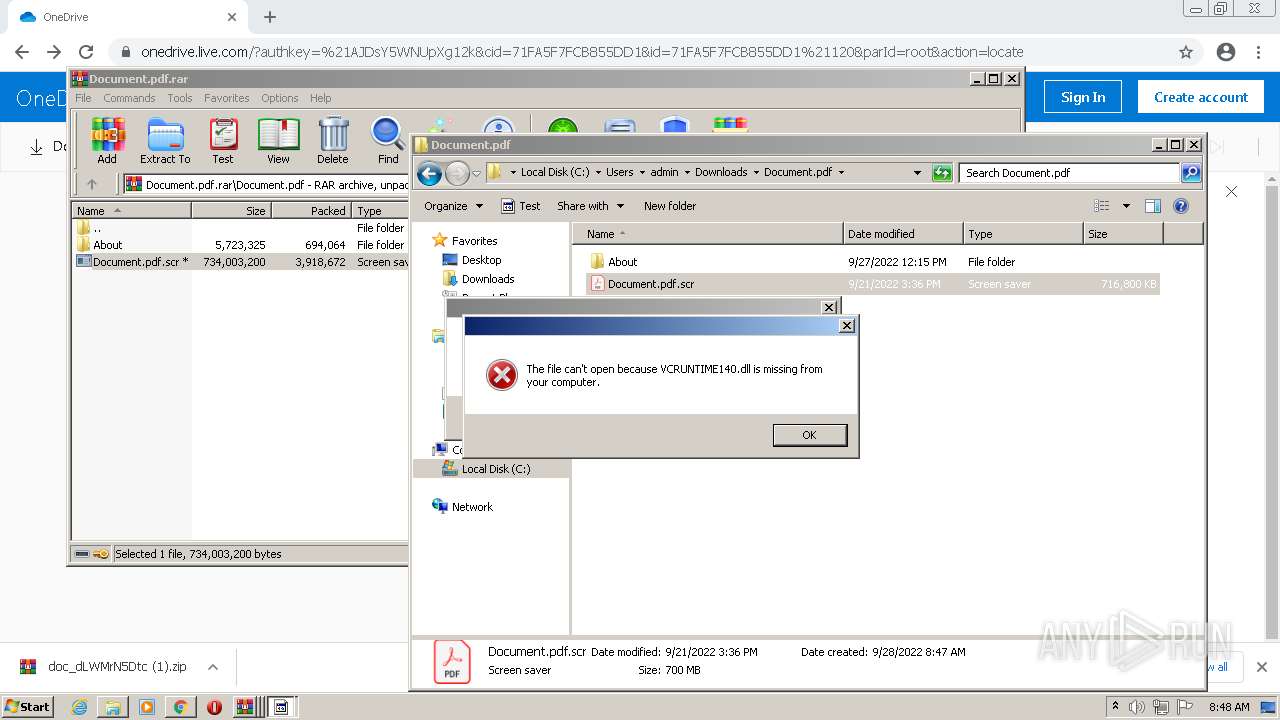
Task: Click Explorer's Change your view icon
Action: (1102, 206)
